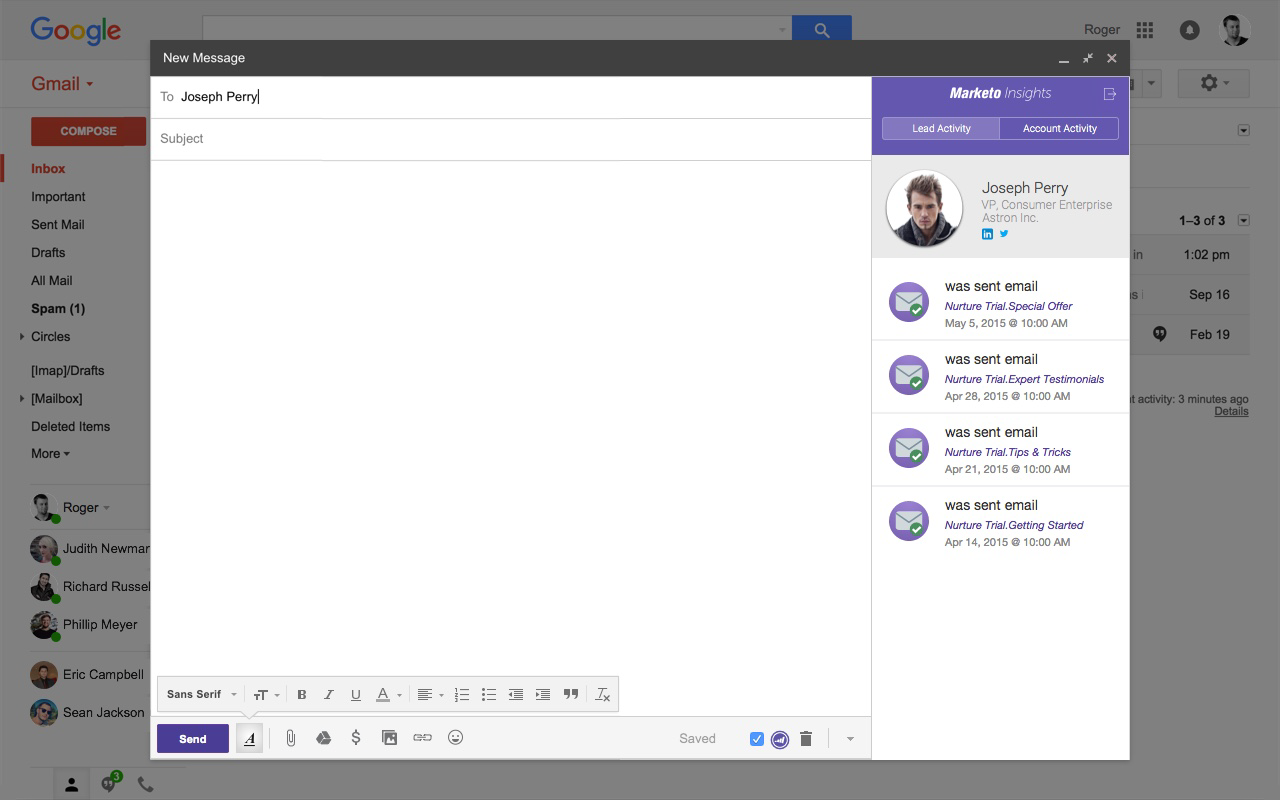Open Joseph Perry's Twitter profile icon
1280x800 pixels.
1004,234
